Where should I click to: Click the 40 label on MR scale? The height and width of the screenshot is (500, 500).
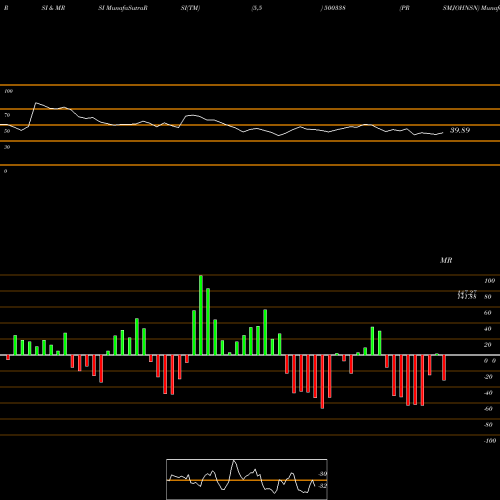488,329
